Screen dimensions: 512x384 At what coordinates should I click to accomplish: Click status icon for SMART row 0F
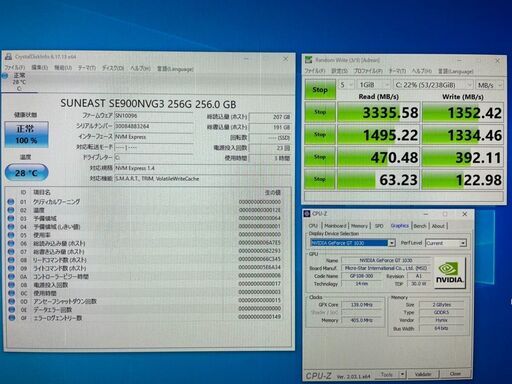(11, 318)
